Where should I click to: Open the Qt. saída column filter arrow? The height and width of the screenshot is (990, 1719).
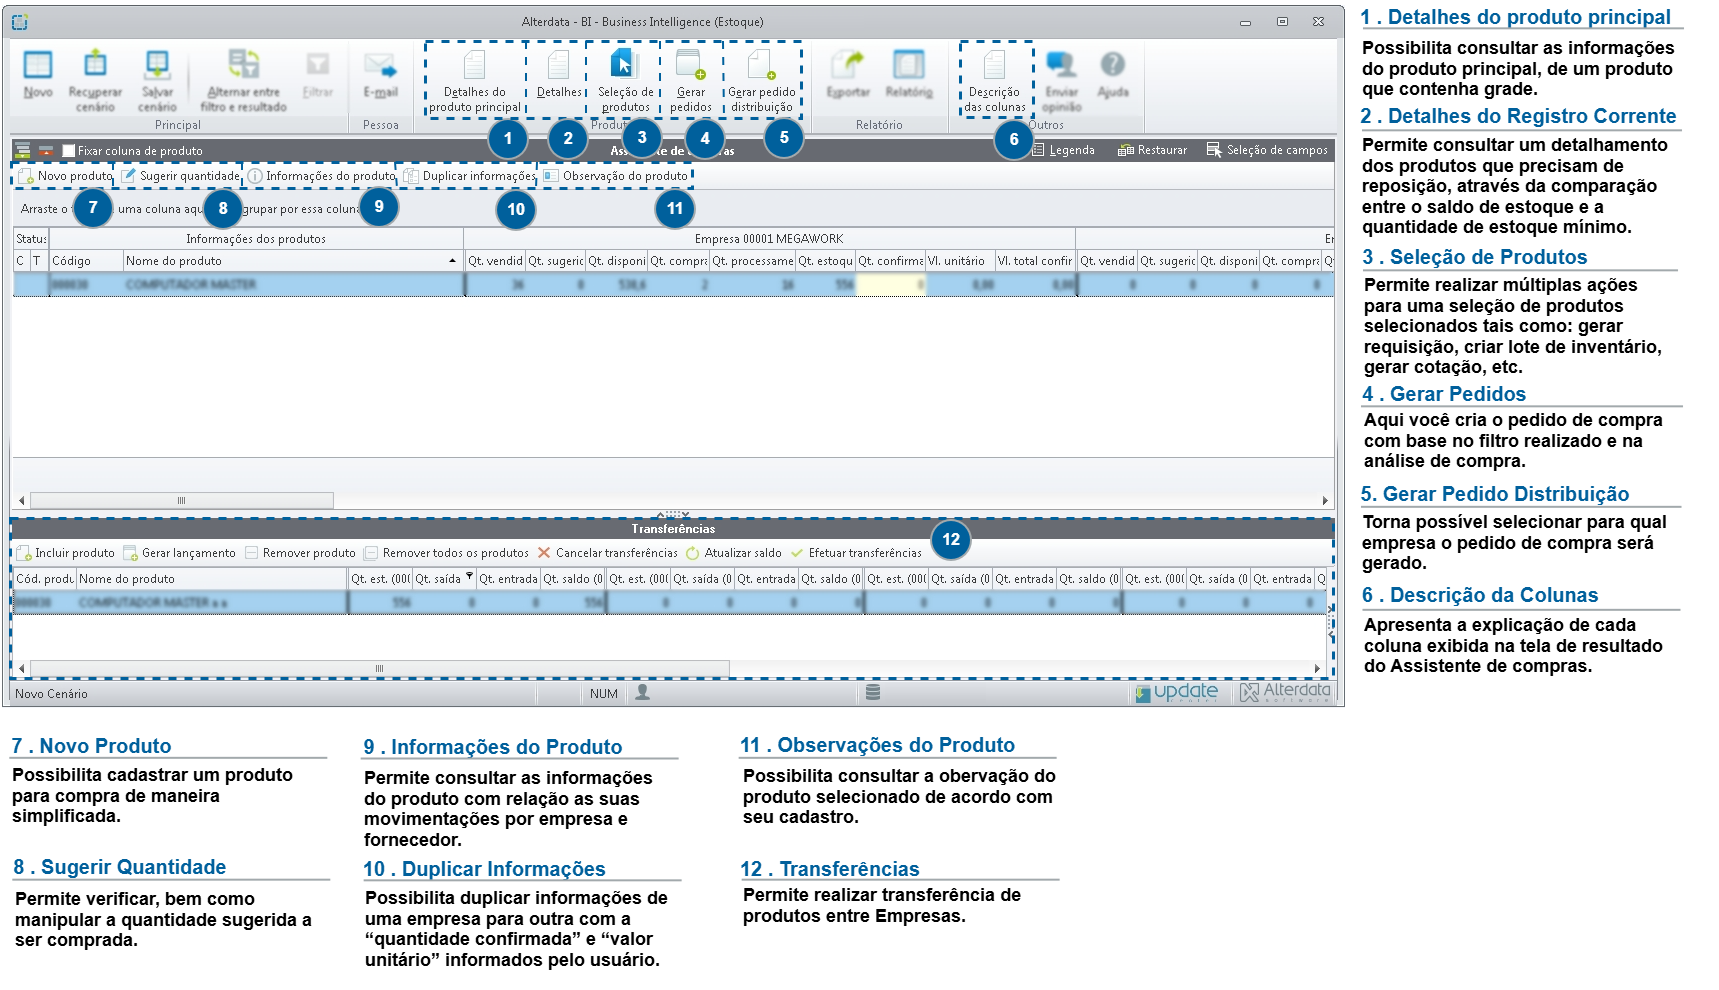pos(469,576)
